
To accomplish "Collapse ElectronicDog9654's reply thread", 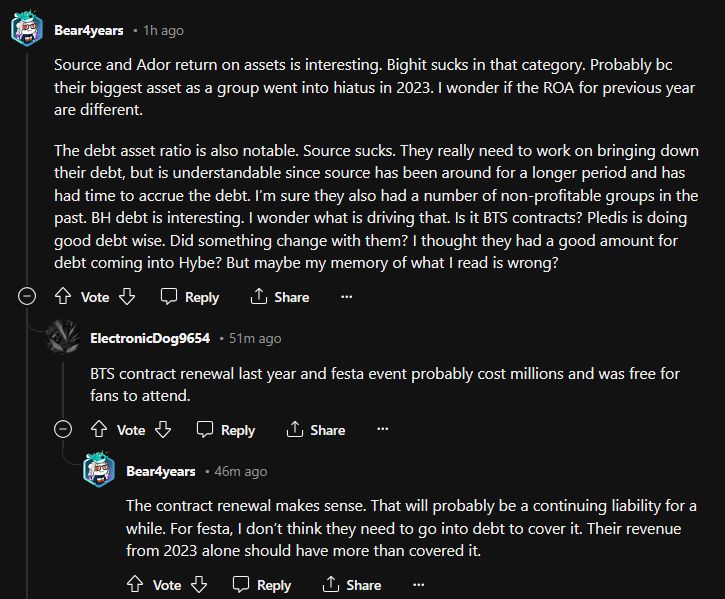I will pyautogui.click(x=64, y=430).
